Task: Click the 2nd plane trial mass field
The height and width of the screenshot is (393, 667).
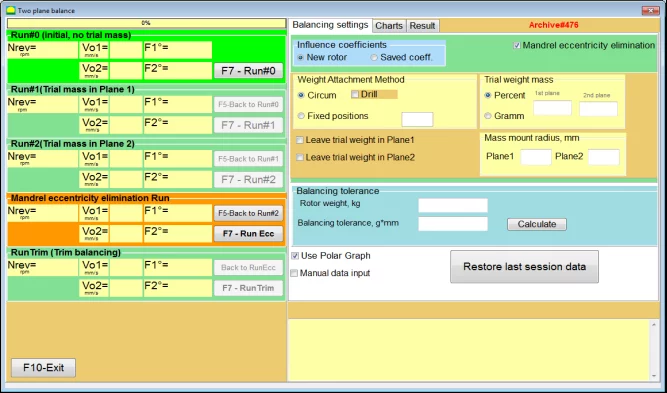Action: tap(599, 109)
